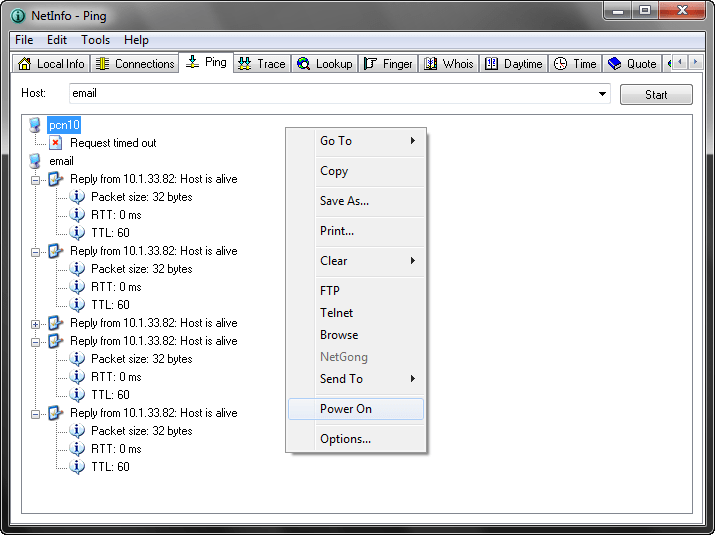The image size is (715, 535).
Task: Select Browse in the context menu
Action: click(356, 335)
